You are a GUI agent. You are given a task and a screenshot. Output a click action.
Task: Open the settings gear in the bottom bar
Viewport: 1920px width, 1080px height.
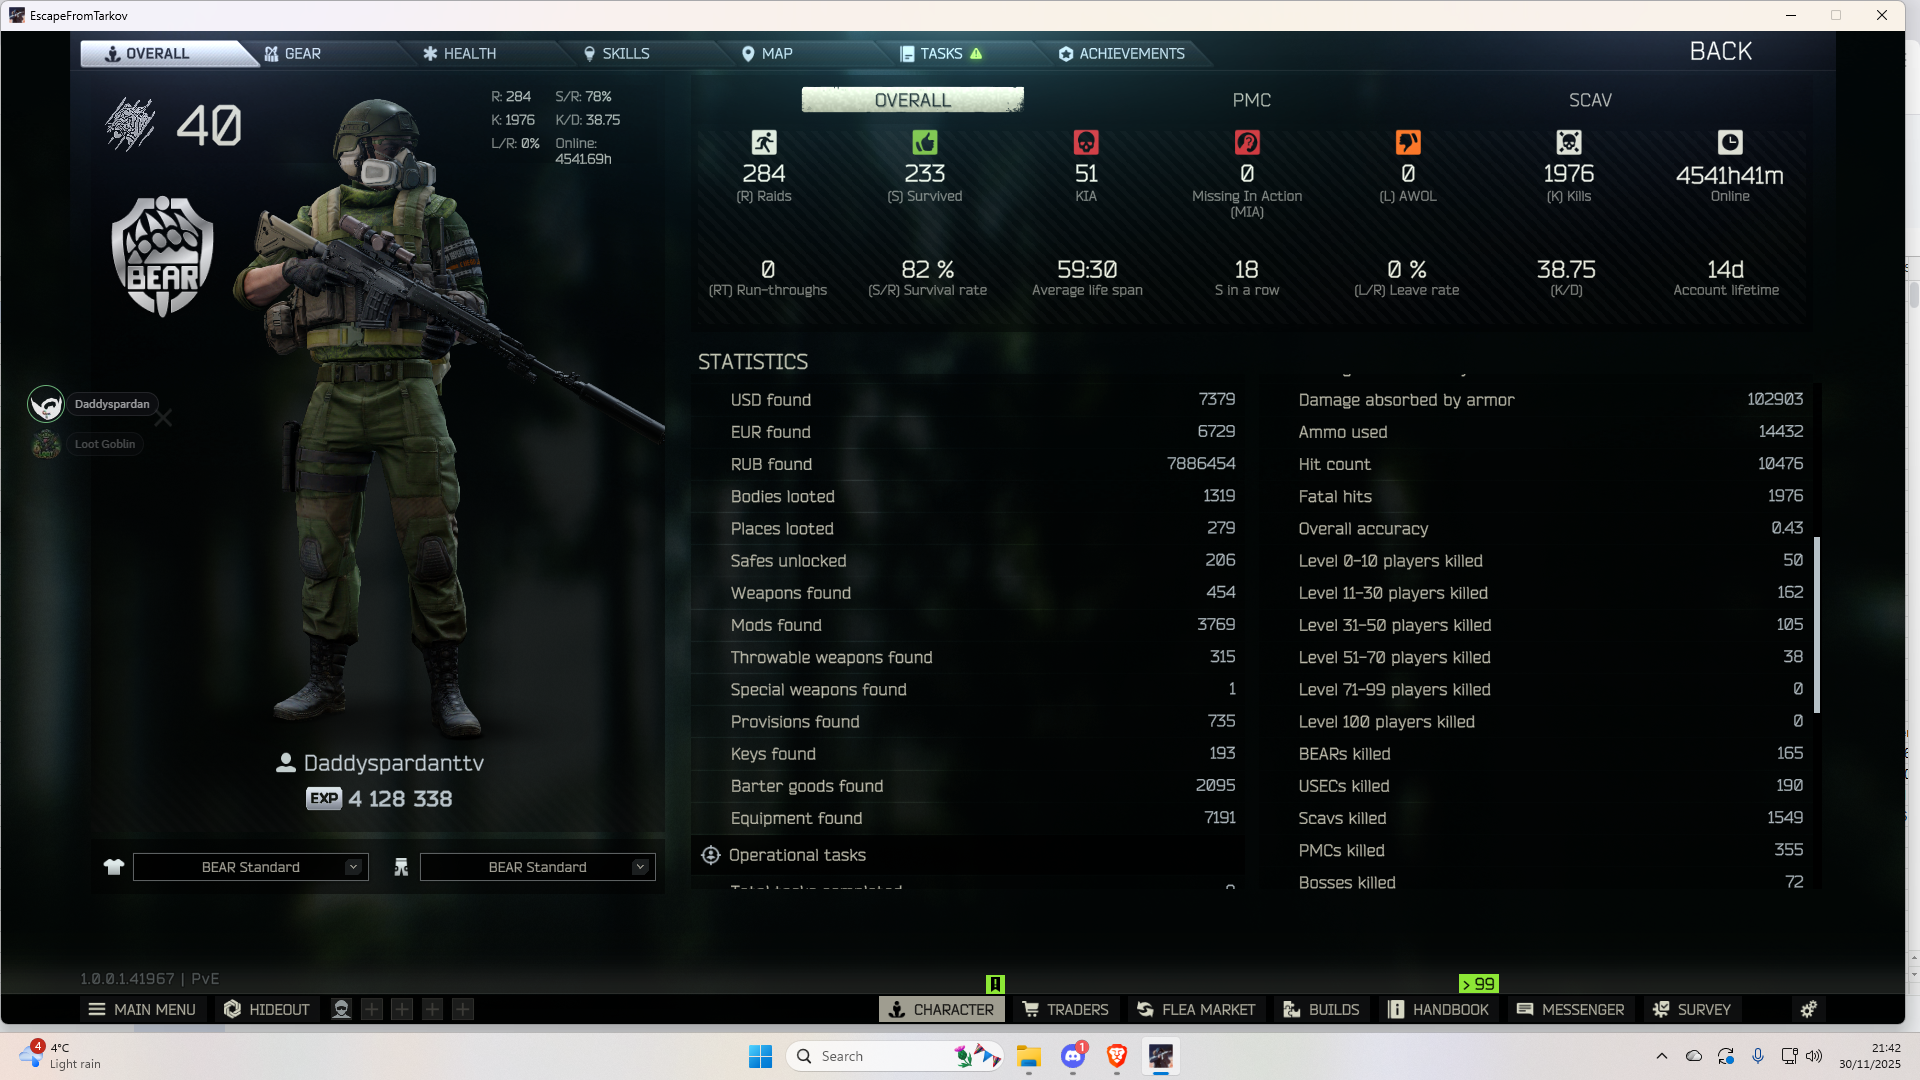[x=1808, y=1009]
